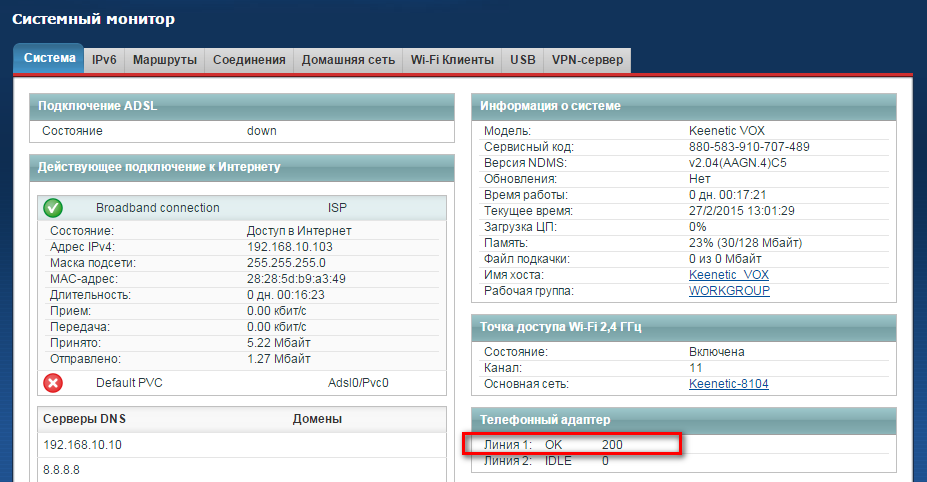Open the WORKGROUP link
The height and width of the screenshot is (482, 927).
[x=729, y=290]
